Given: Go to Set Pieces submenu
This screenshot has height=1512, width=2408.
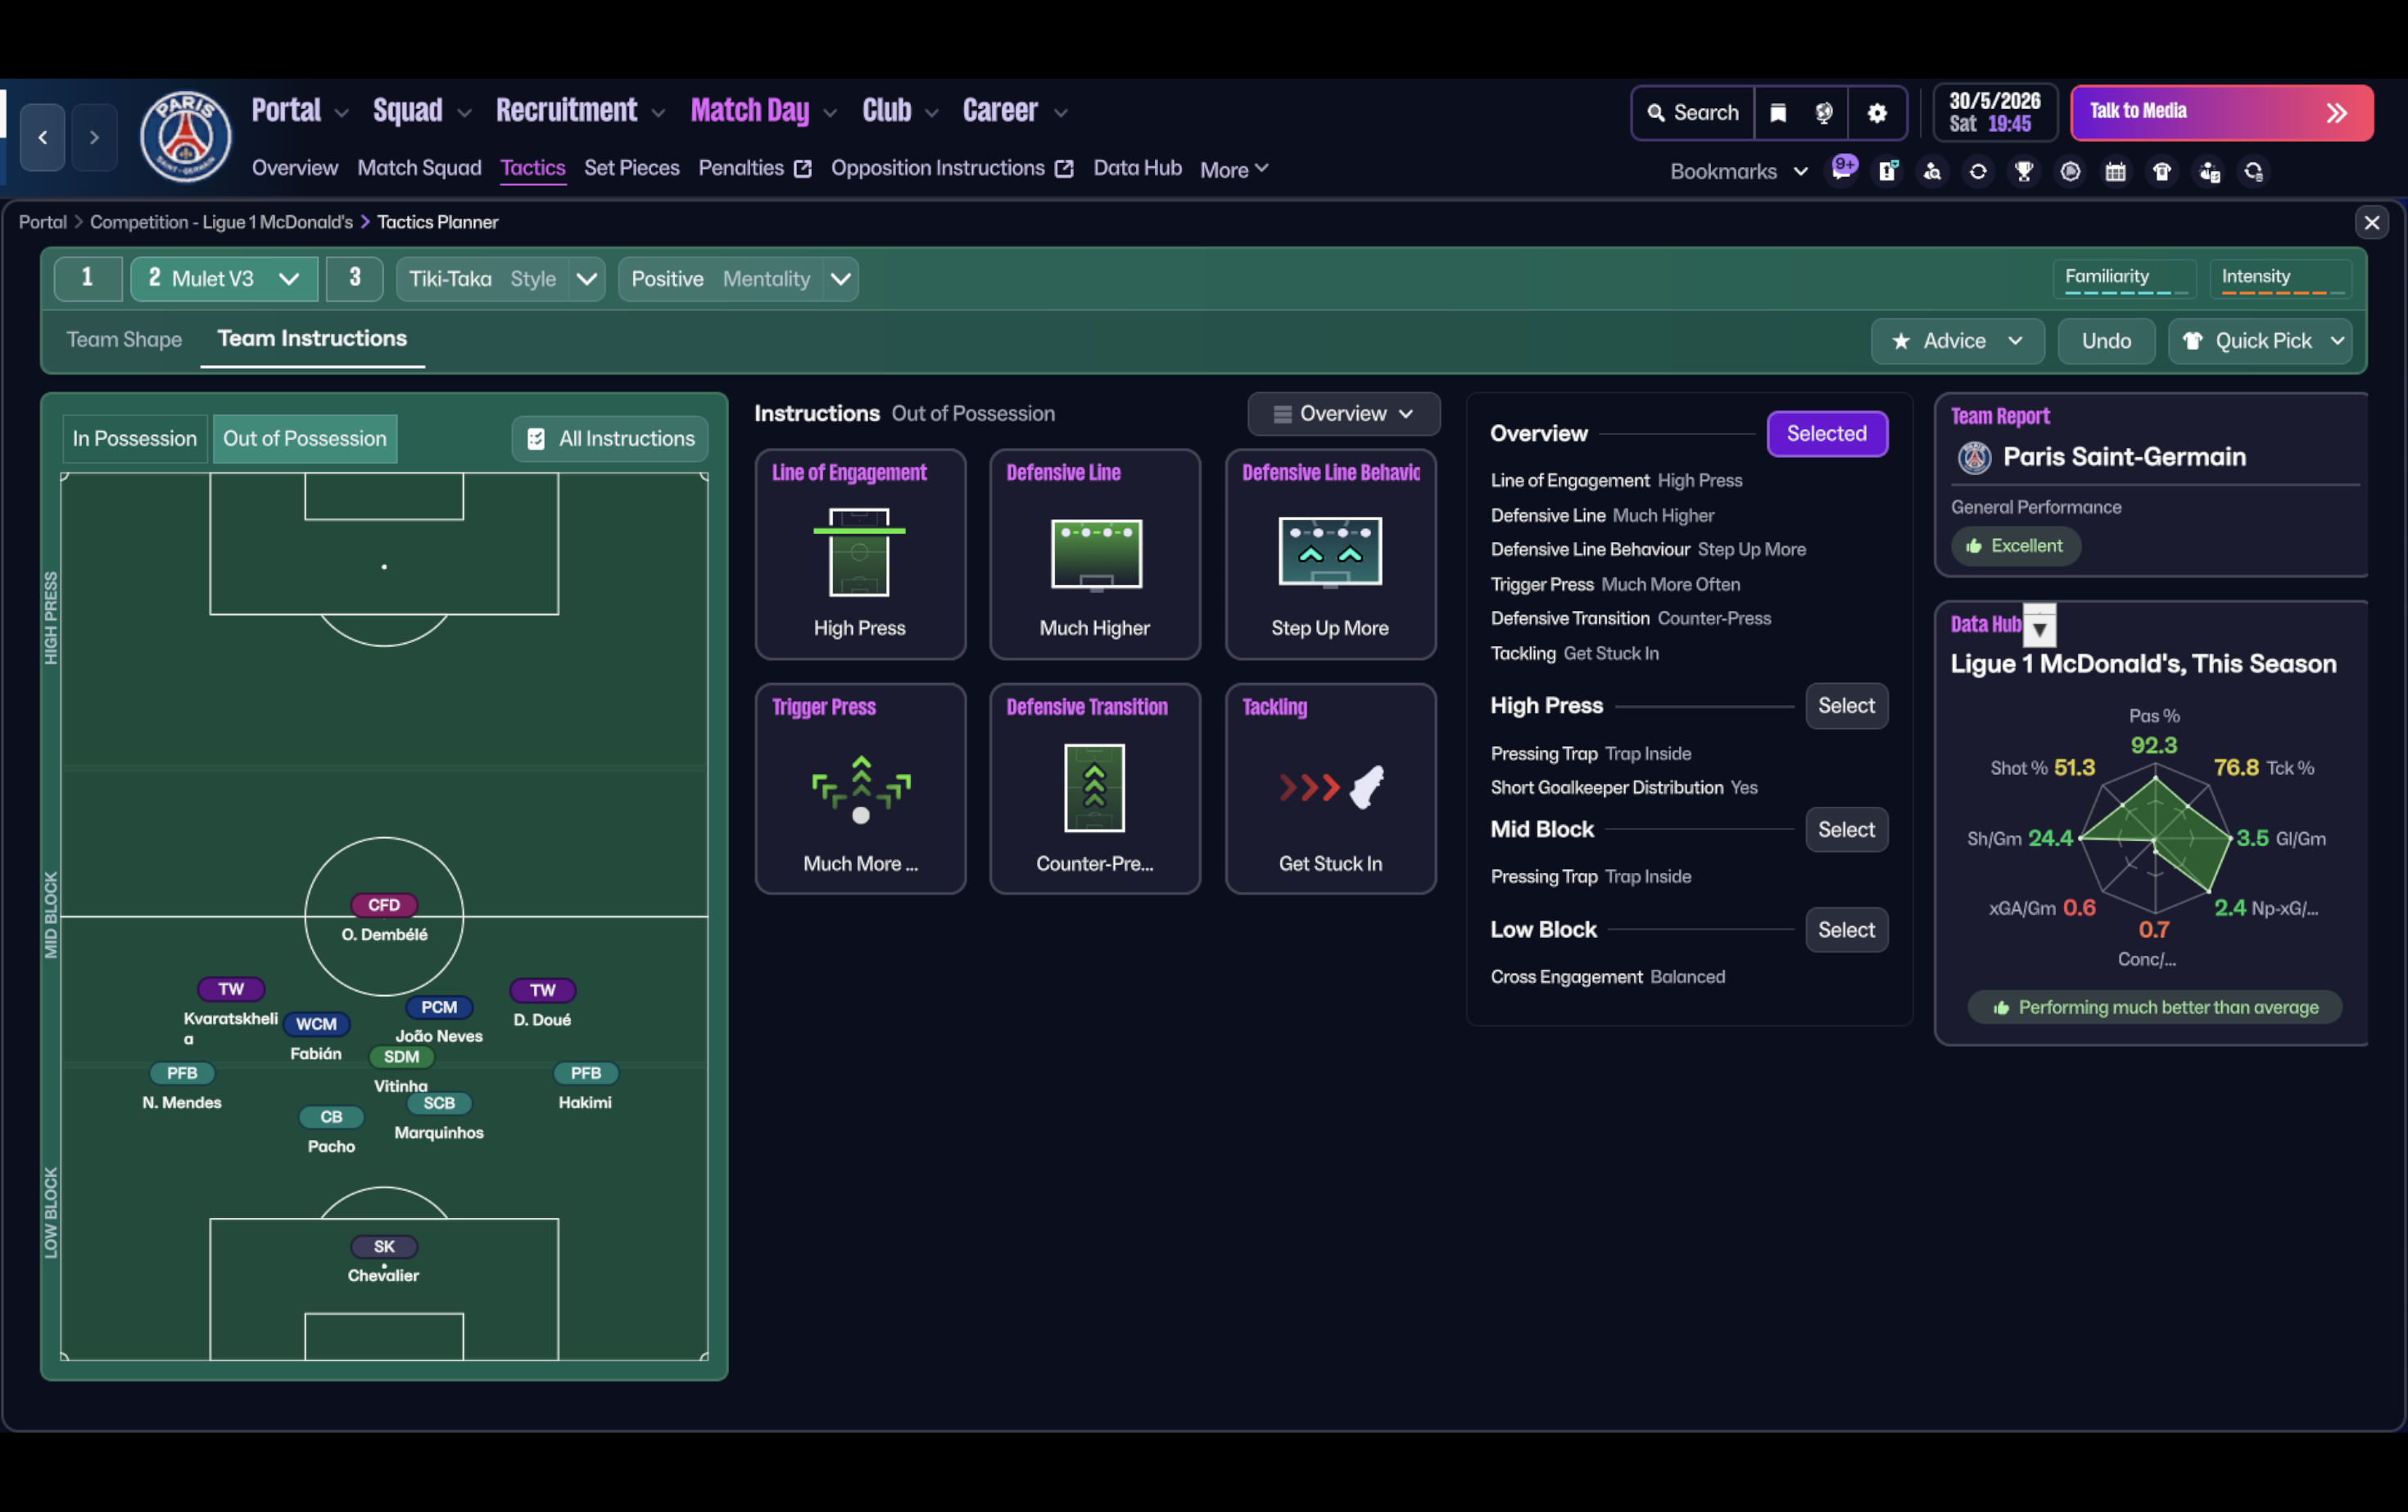Looking at the screenshot, I should pos(631,168).
